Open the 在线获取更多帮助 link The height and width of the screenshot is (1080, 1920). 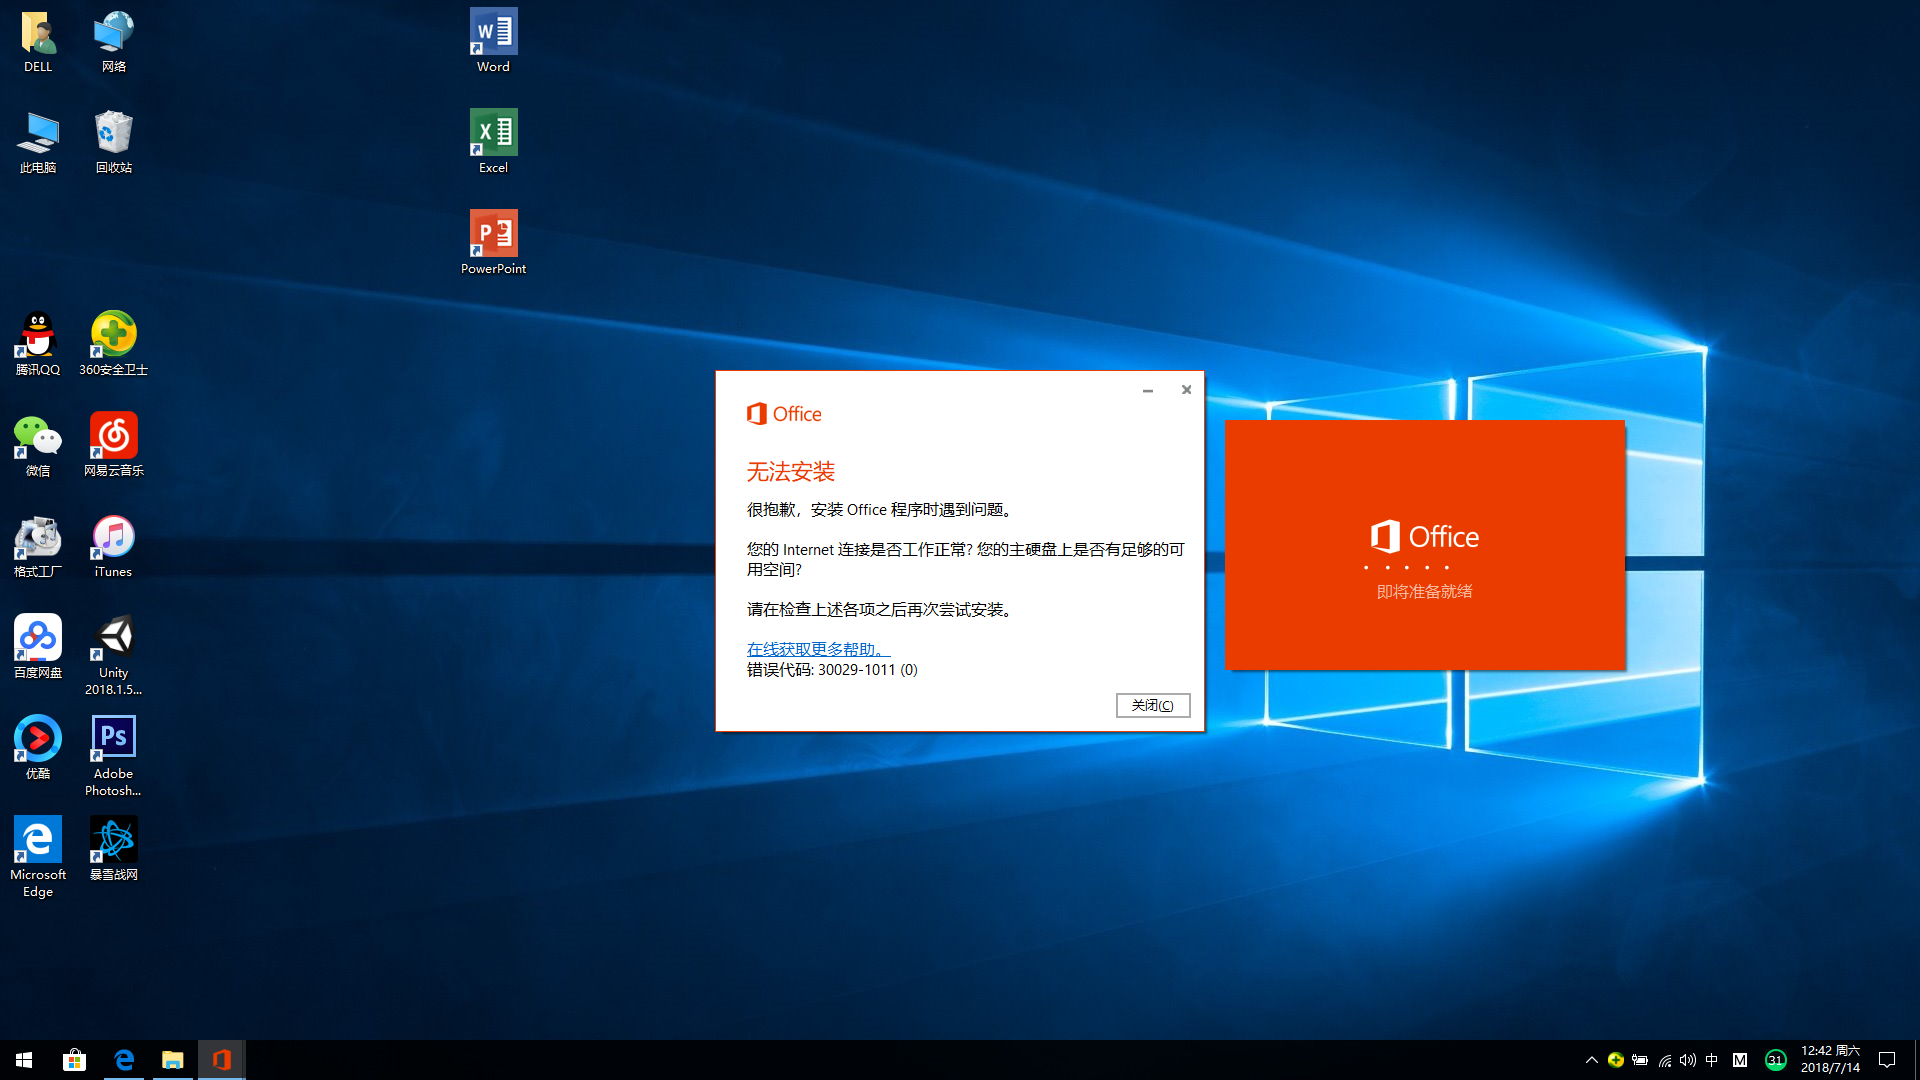click(x=818, y=649)
